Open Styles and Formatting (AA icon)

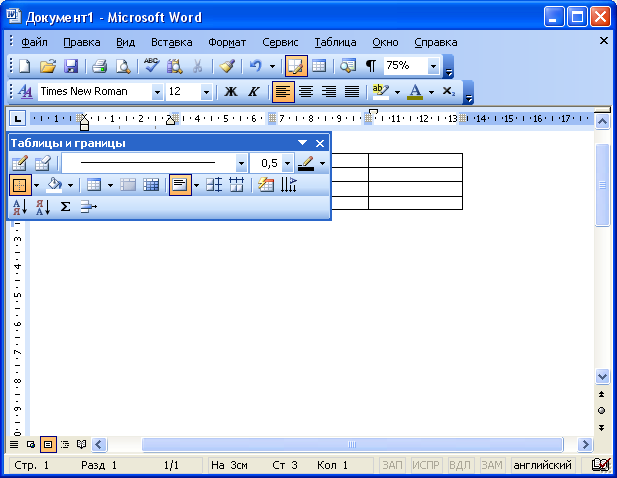26,92
